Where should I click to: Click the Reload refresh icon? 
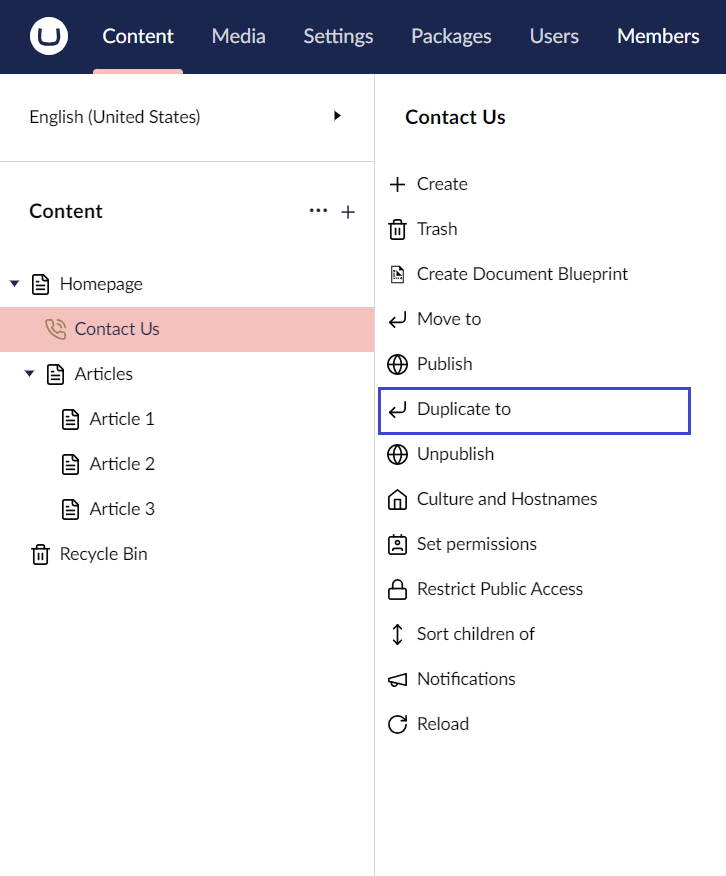pos(398,724)
